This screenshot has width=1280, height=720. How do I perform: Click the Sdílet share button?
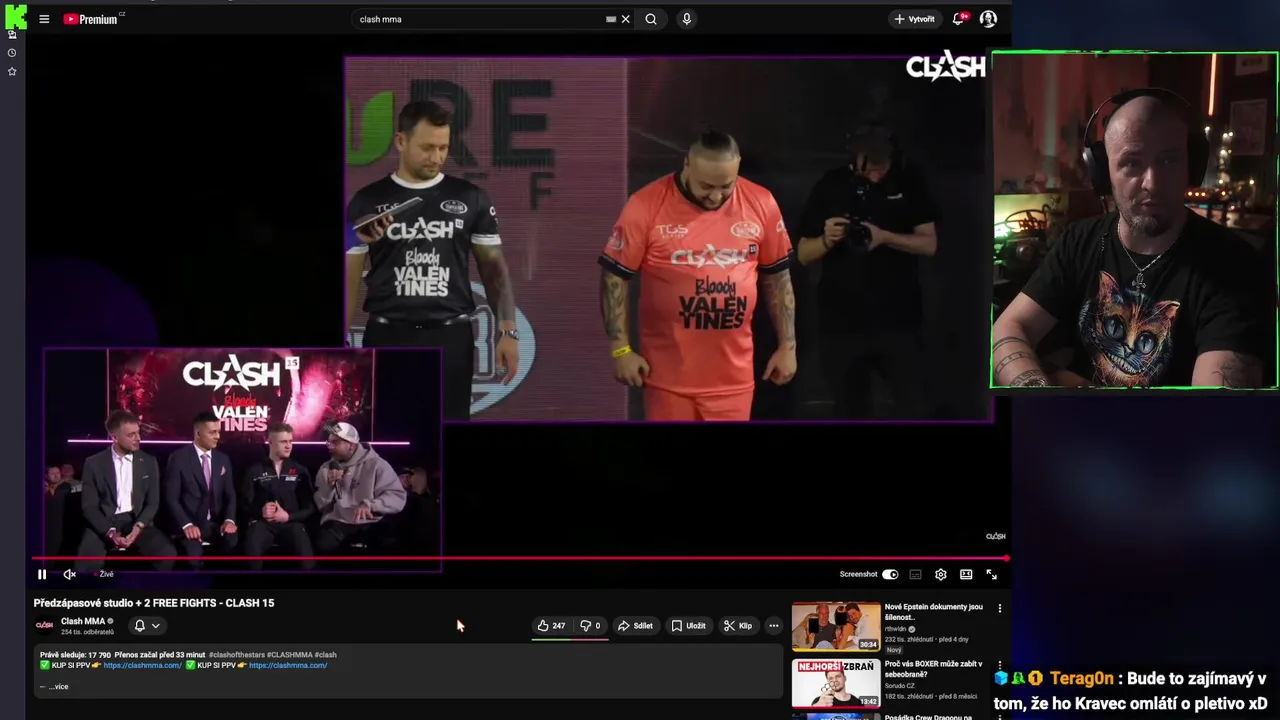tap(635, 626)
